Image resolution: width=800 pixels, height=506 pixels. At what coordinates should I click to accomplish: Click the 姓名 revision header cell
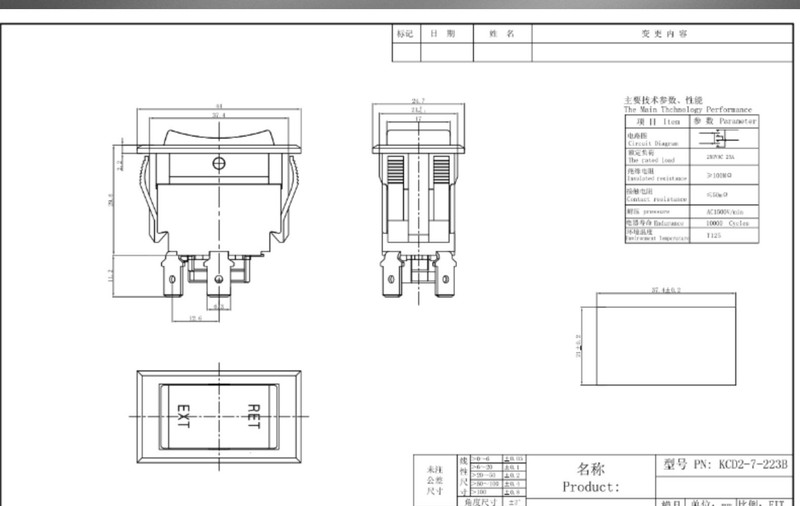tap(503, 34)
